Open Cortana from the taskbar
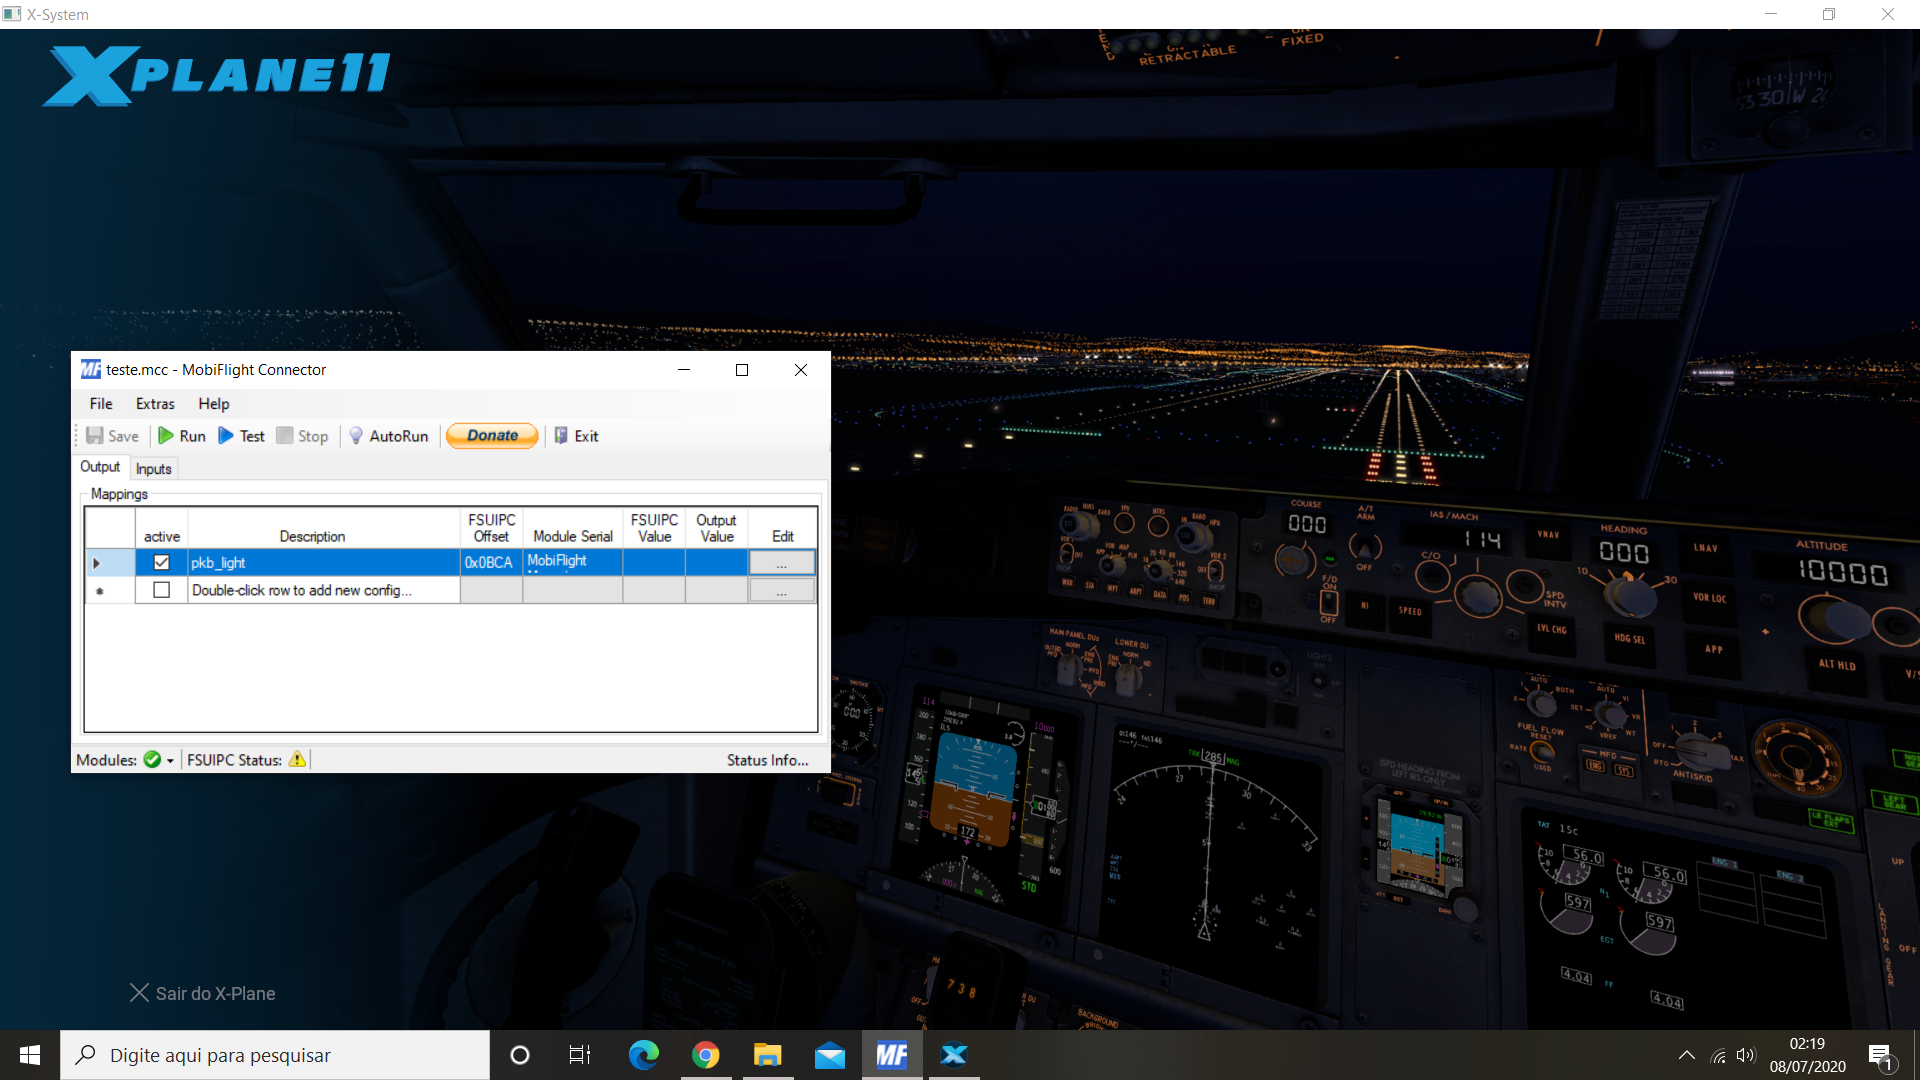 pyautogui.click(x=520, y=1055)
